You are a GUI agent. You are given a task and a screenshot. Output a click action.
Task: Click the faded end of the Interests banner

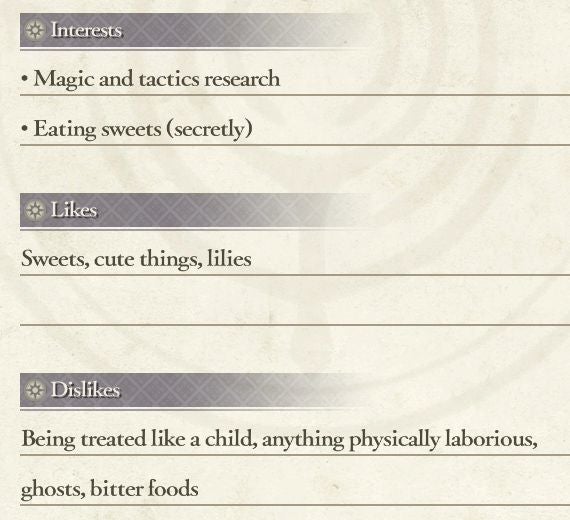click(327, 30)
